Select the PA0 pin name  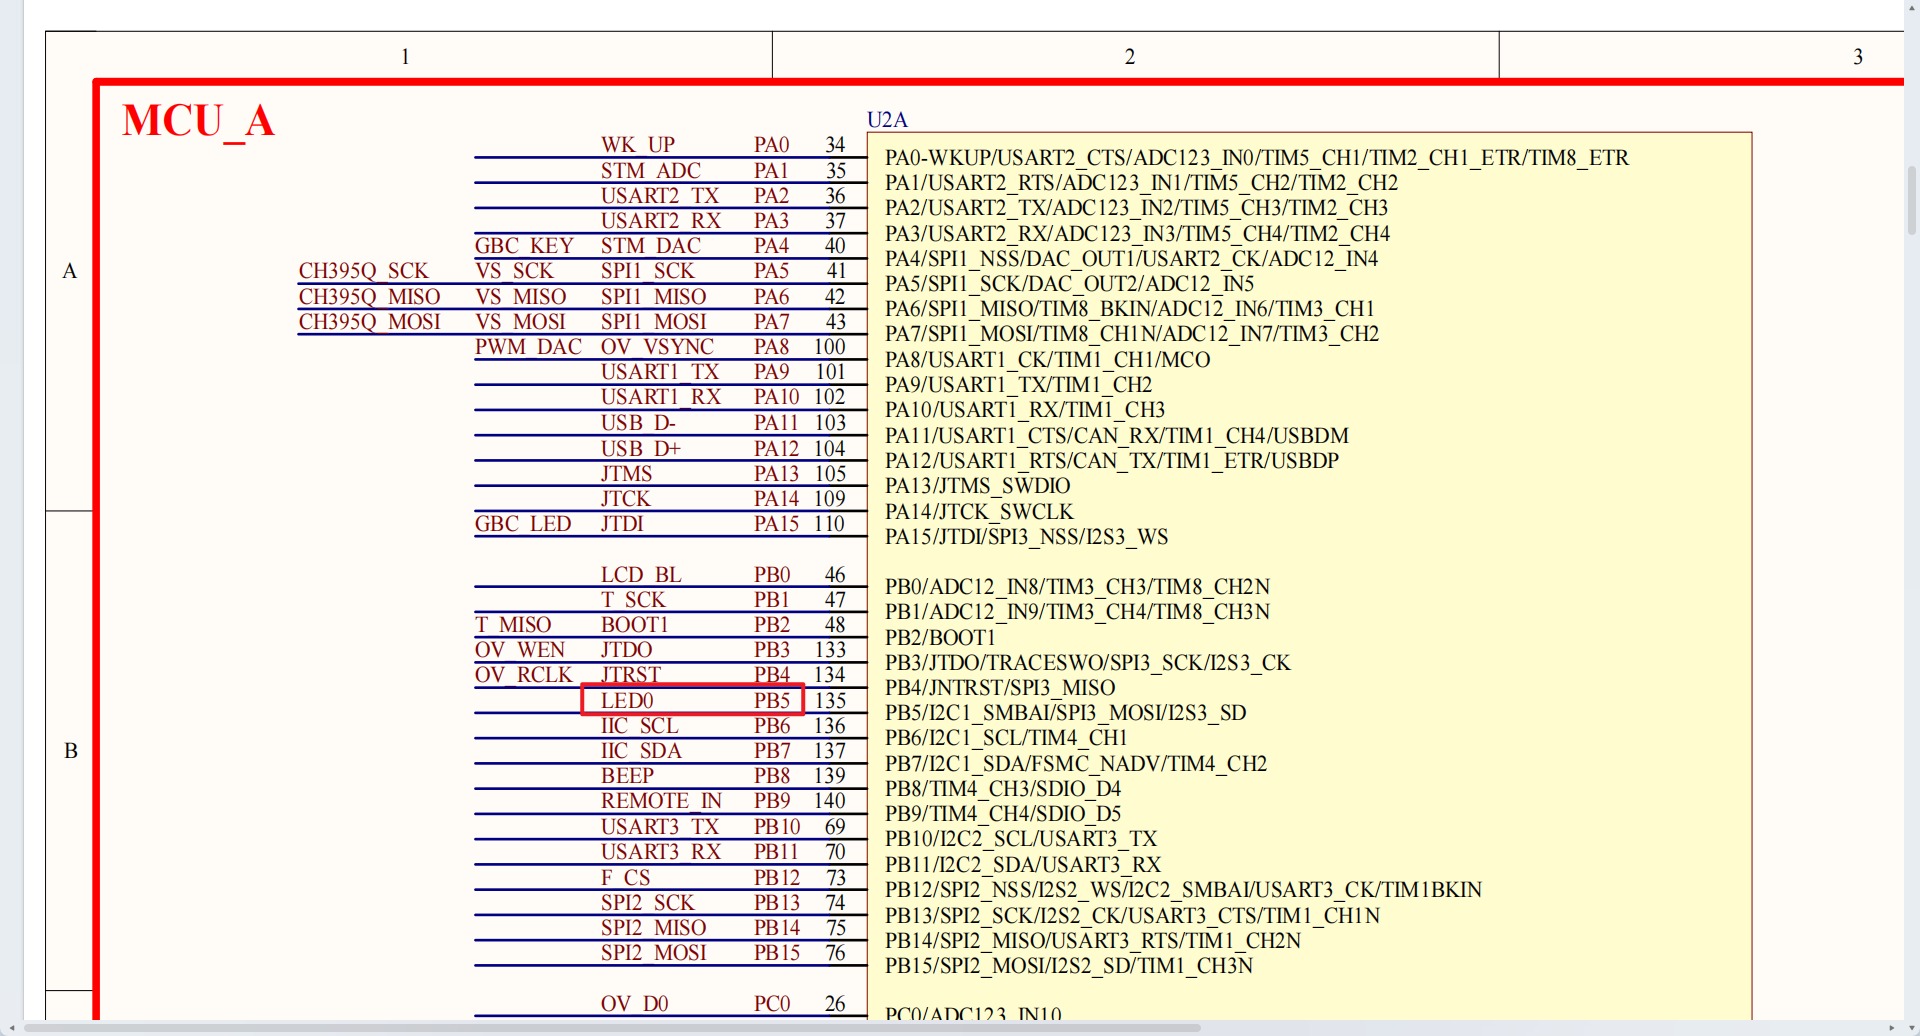tap(772, 145)
